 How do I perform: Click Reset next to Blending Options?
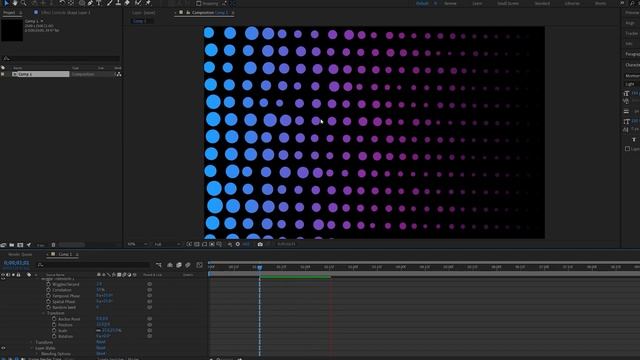(x=101, y=354)
